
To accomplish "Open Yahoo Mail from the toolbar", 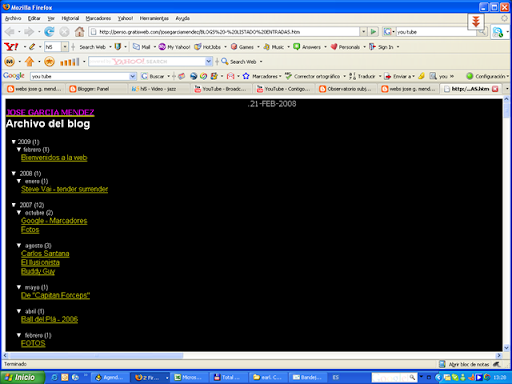I will click(x=142, y=47).
